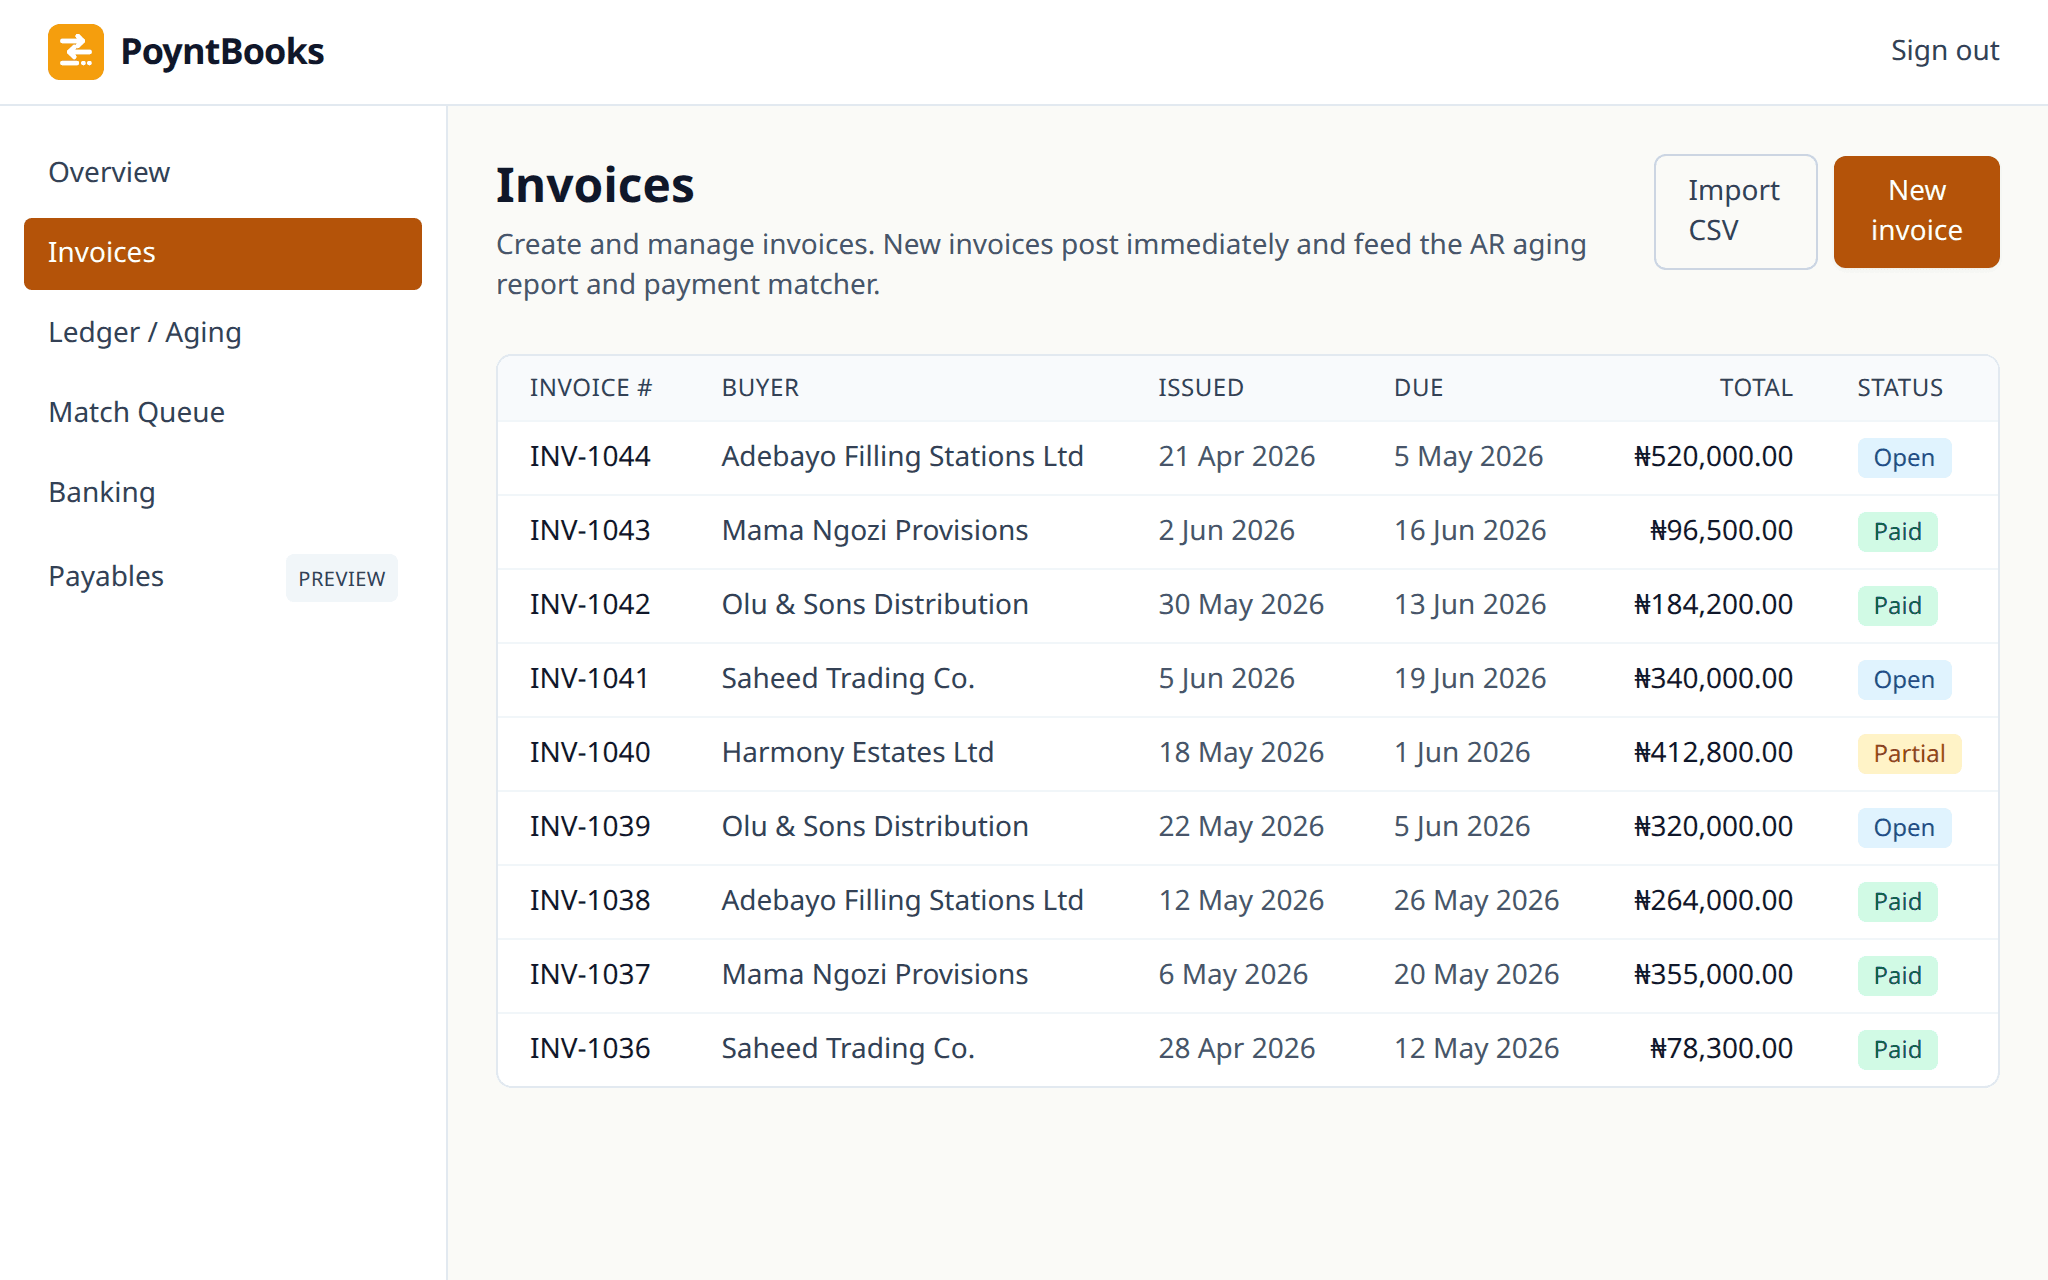This screenshot has height=1280, width=2048.
Task: Click the Open status badge on INV-1044
Action: point(1904,458)
